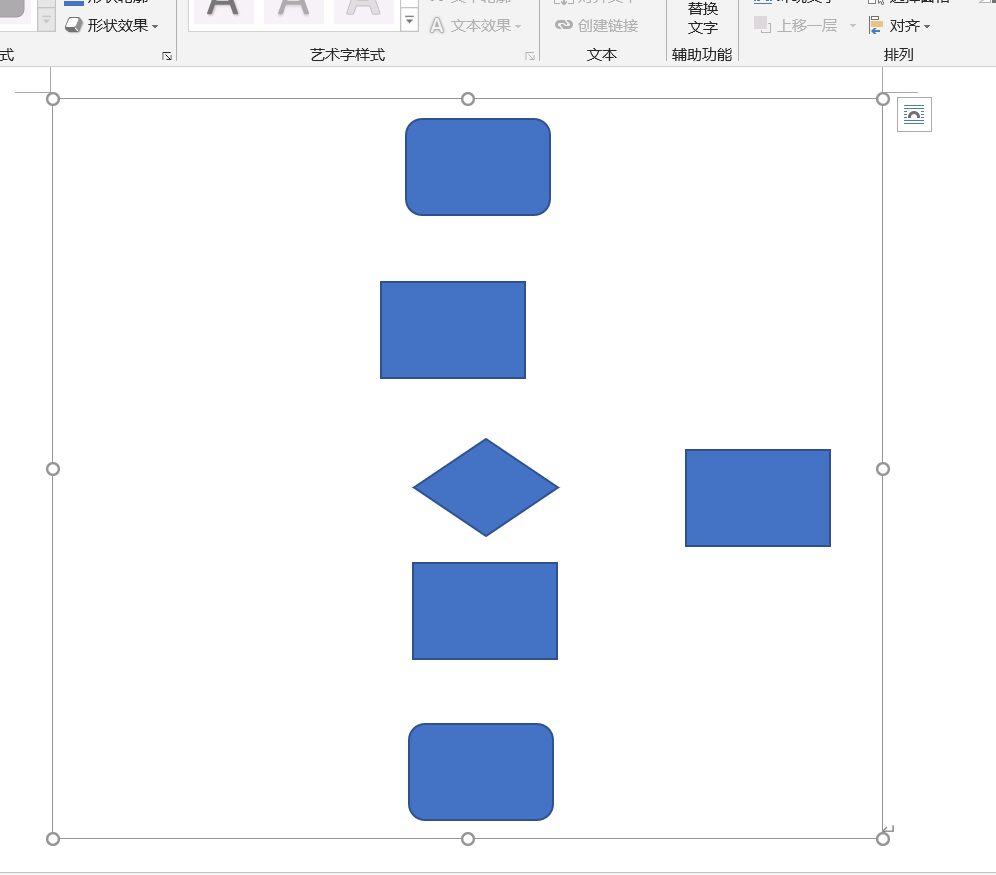The image size is (996, 875).
Task: Apply the first dark WordArt style
Action: [223, 10]
